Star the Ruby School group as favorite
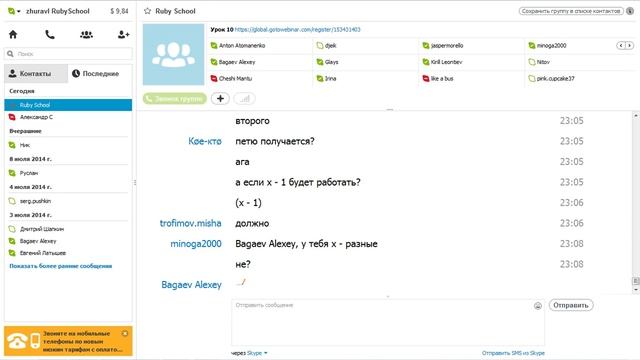This screenshot has height=360, width=640. point(147,11)
